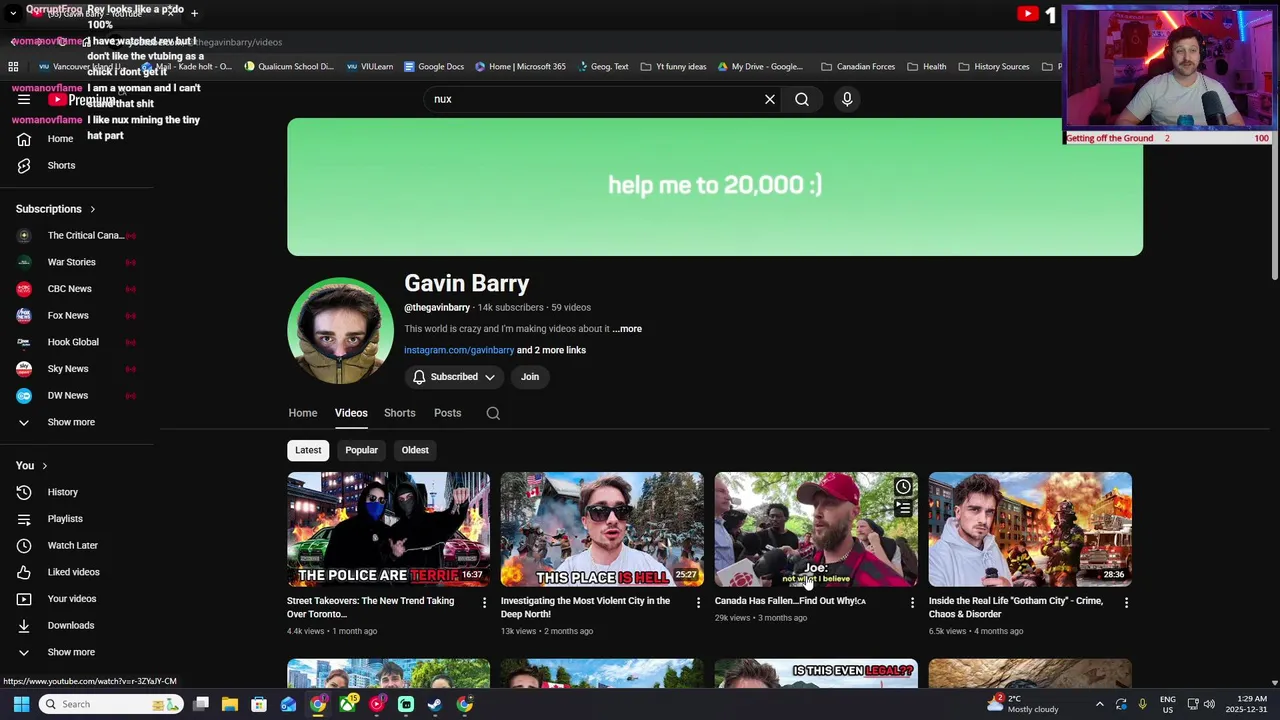Select the Popular filter chip
This screenshot has width=1280, height=720.
[x=361, y=450]
